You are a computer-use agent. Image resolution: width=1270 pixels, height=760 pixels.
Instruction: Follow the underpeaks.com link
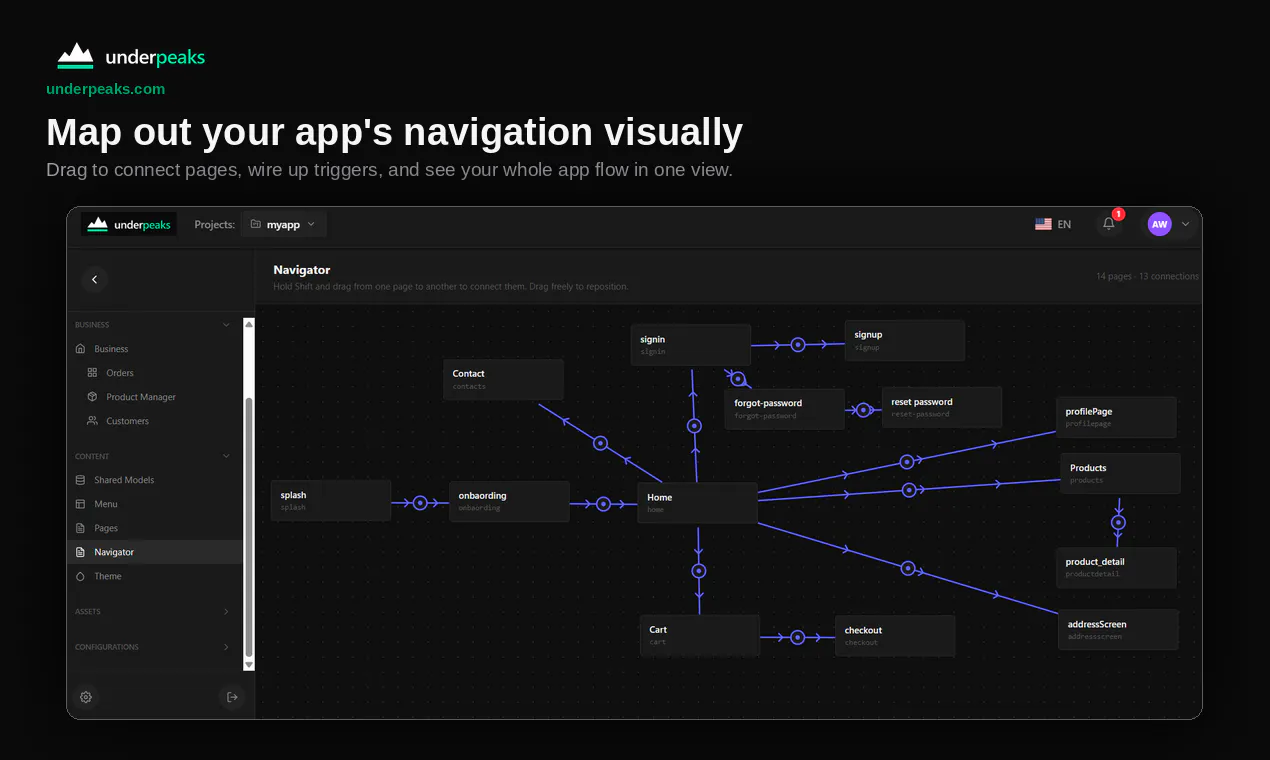105,89
